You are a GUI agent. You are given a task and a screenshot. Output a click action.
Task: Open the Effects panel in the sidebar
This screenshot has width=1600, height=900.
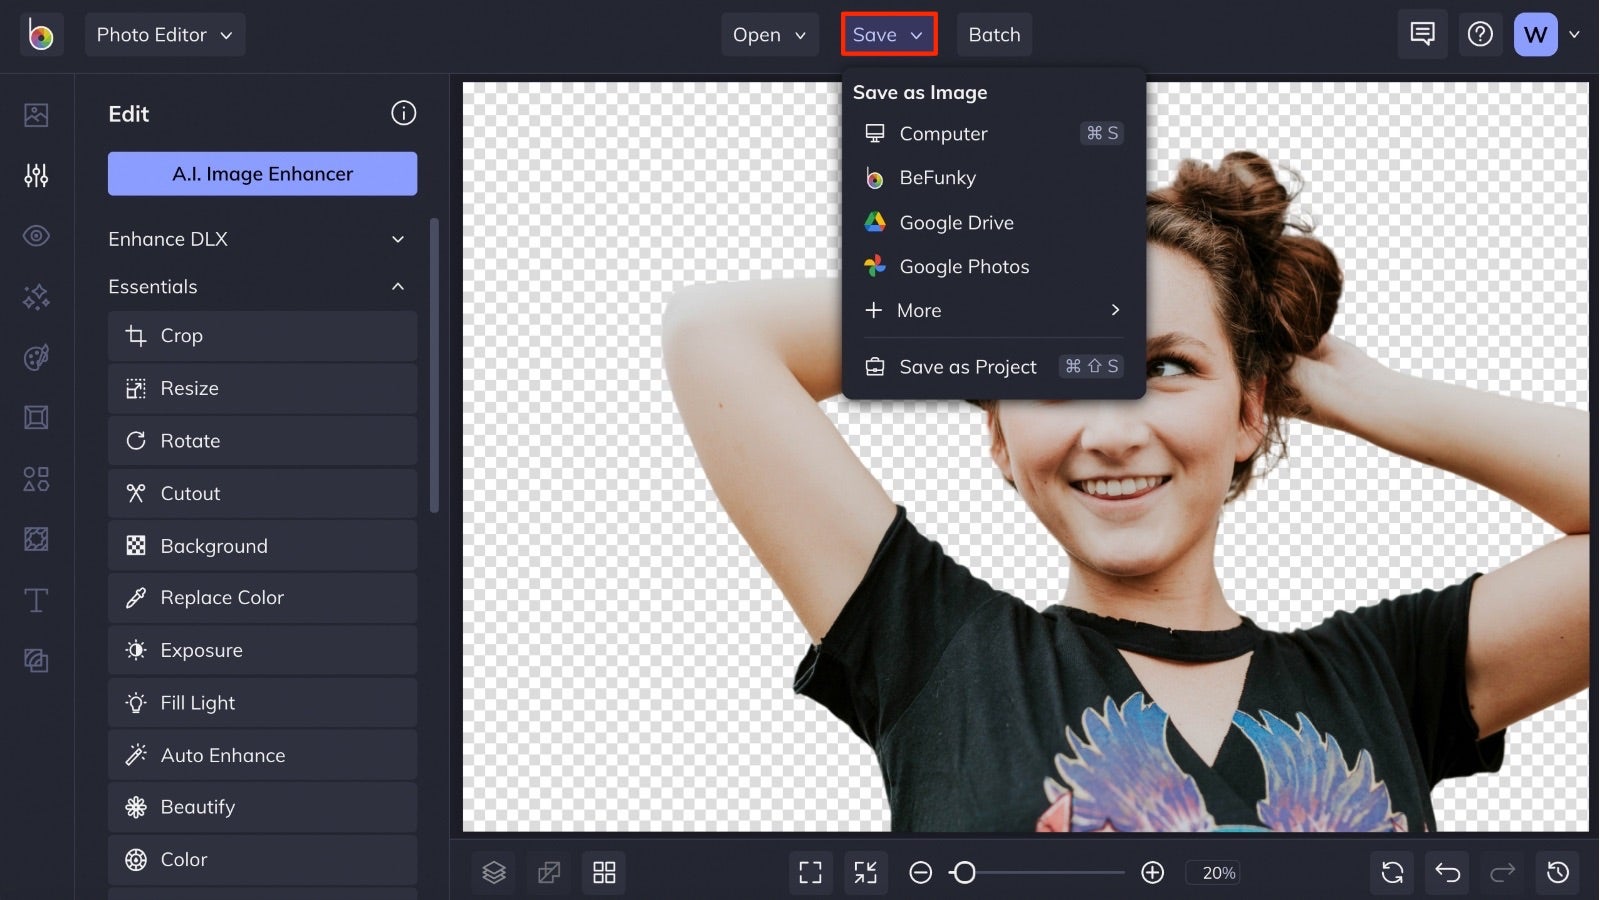click(35, 297)
